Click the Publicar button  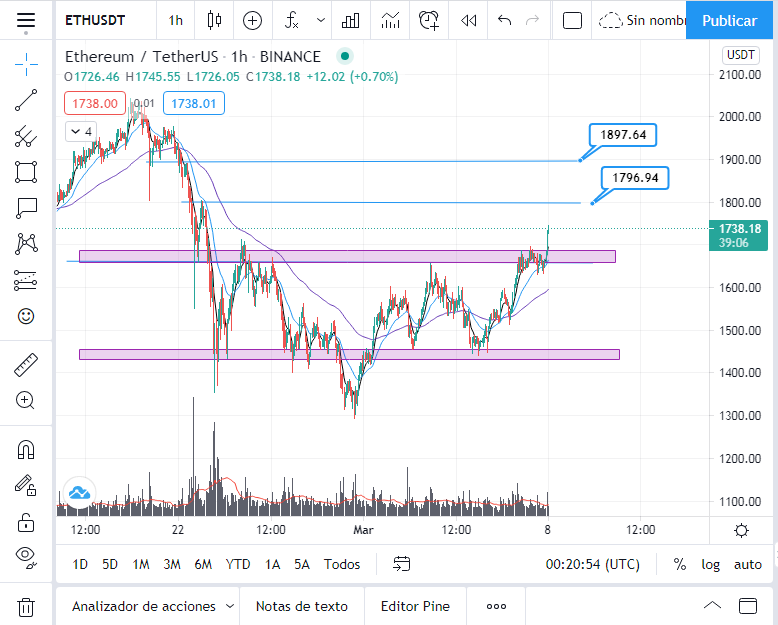click(x=729, y=20)
